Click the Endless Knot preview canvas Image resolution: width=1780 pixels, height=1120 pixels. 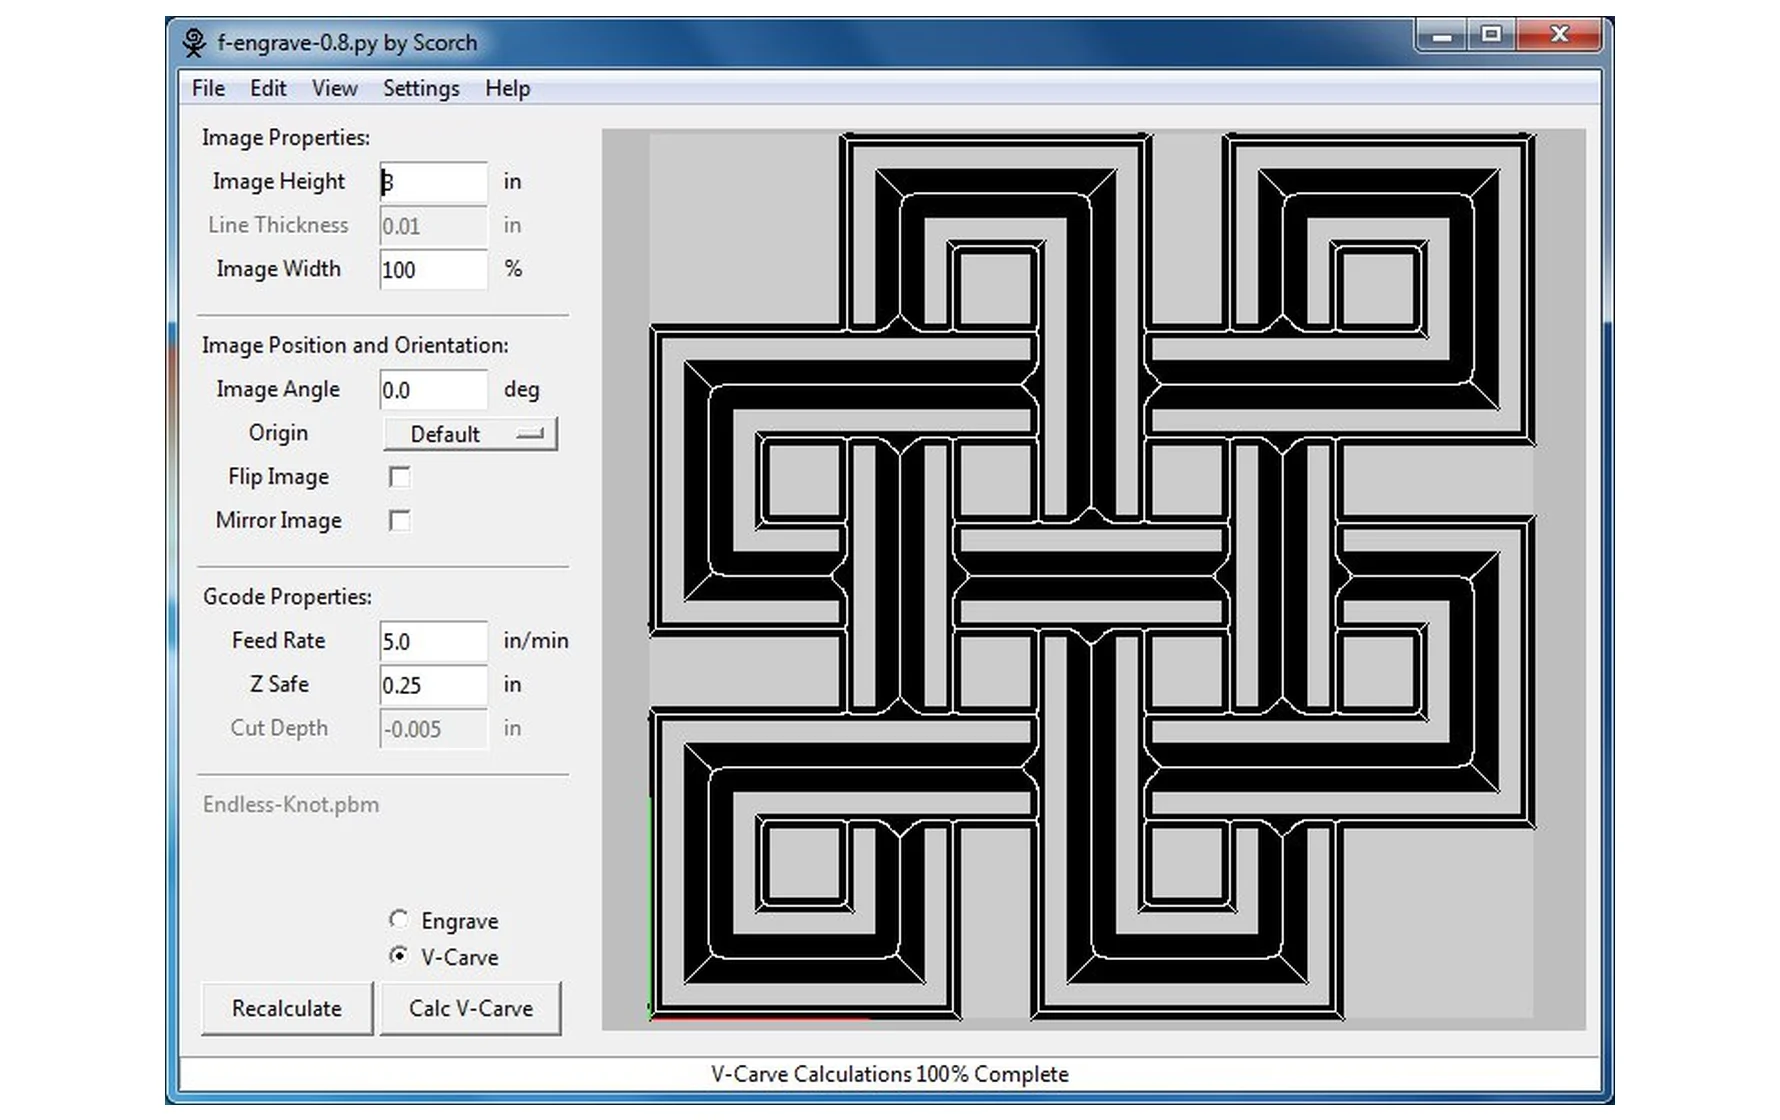1092,578
